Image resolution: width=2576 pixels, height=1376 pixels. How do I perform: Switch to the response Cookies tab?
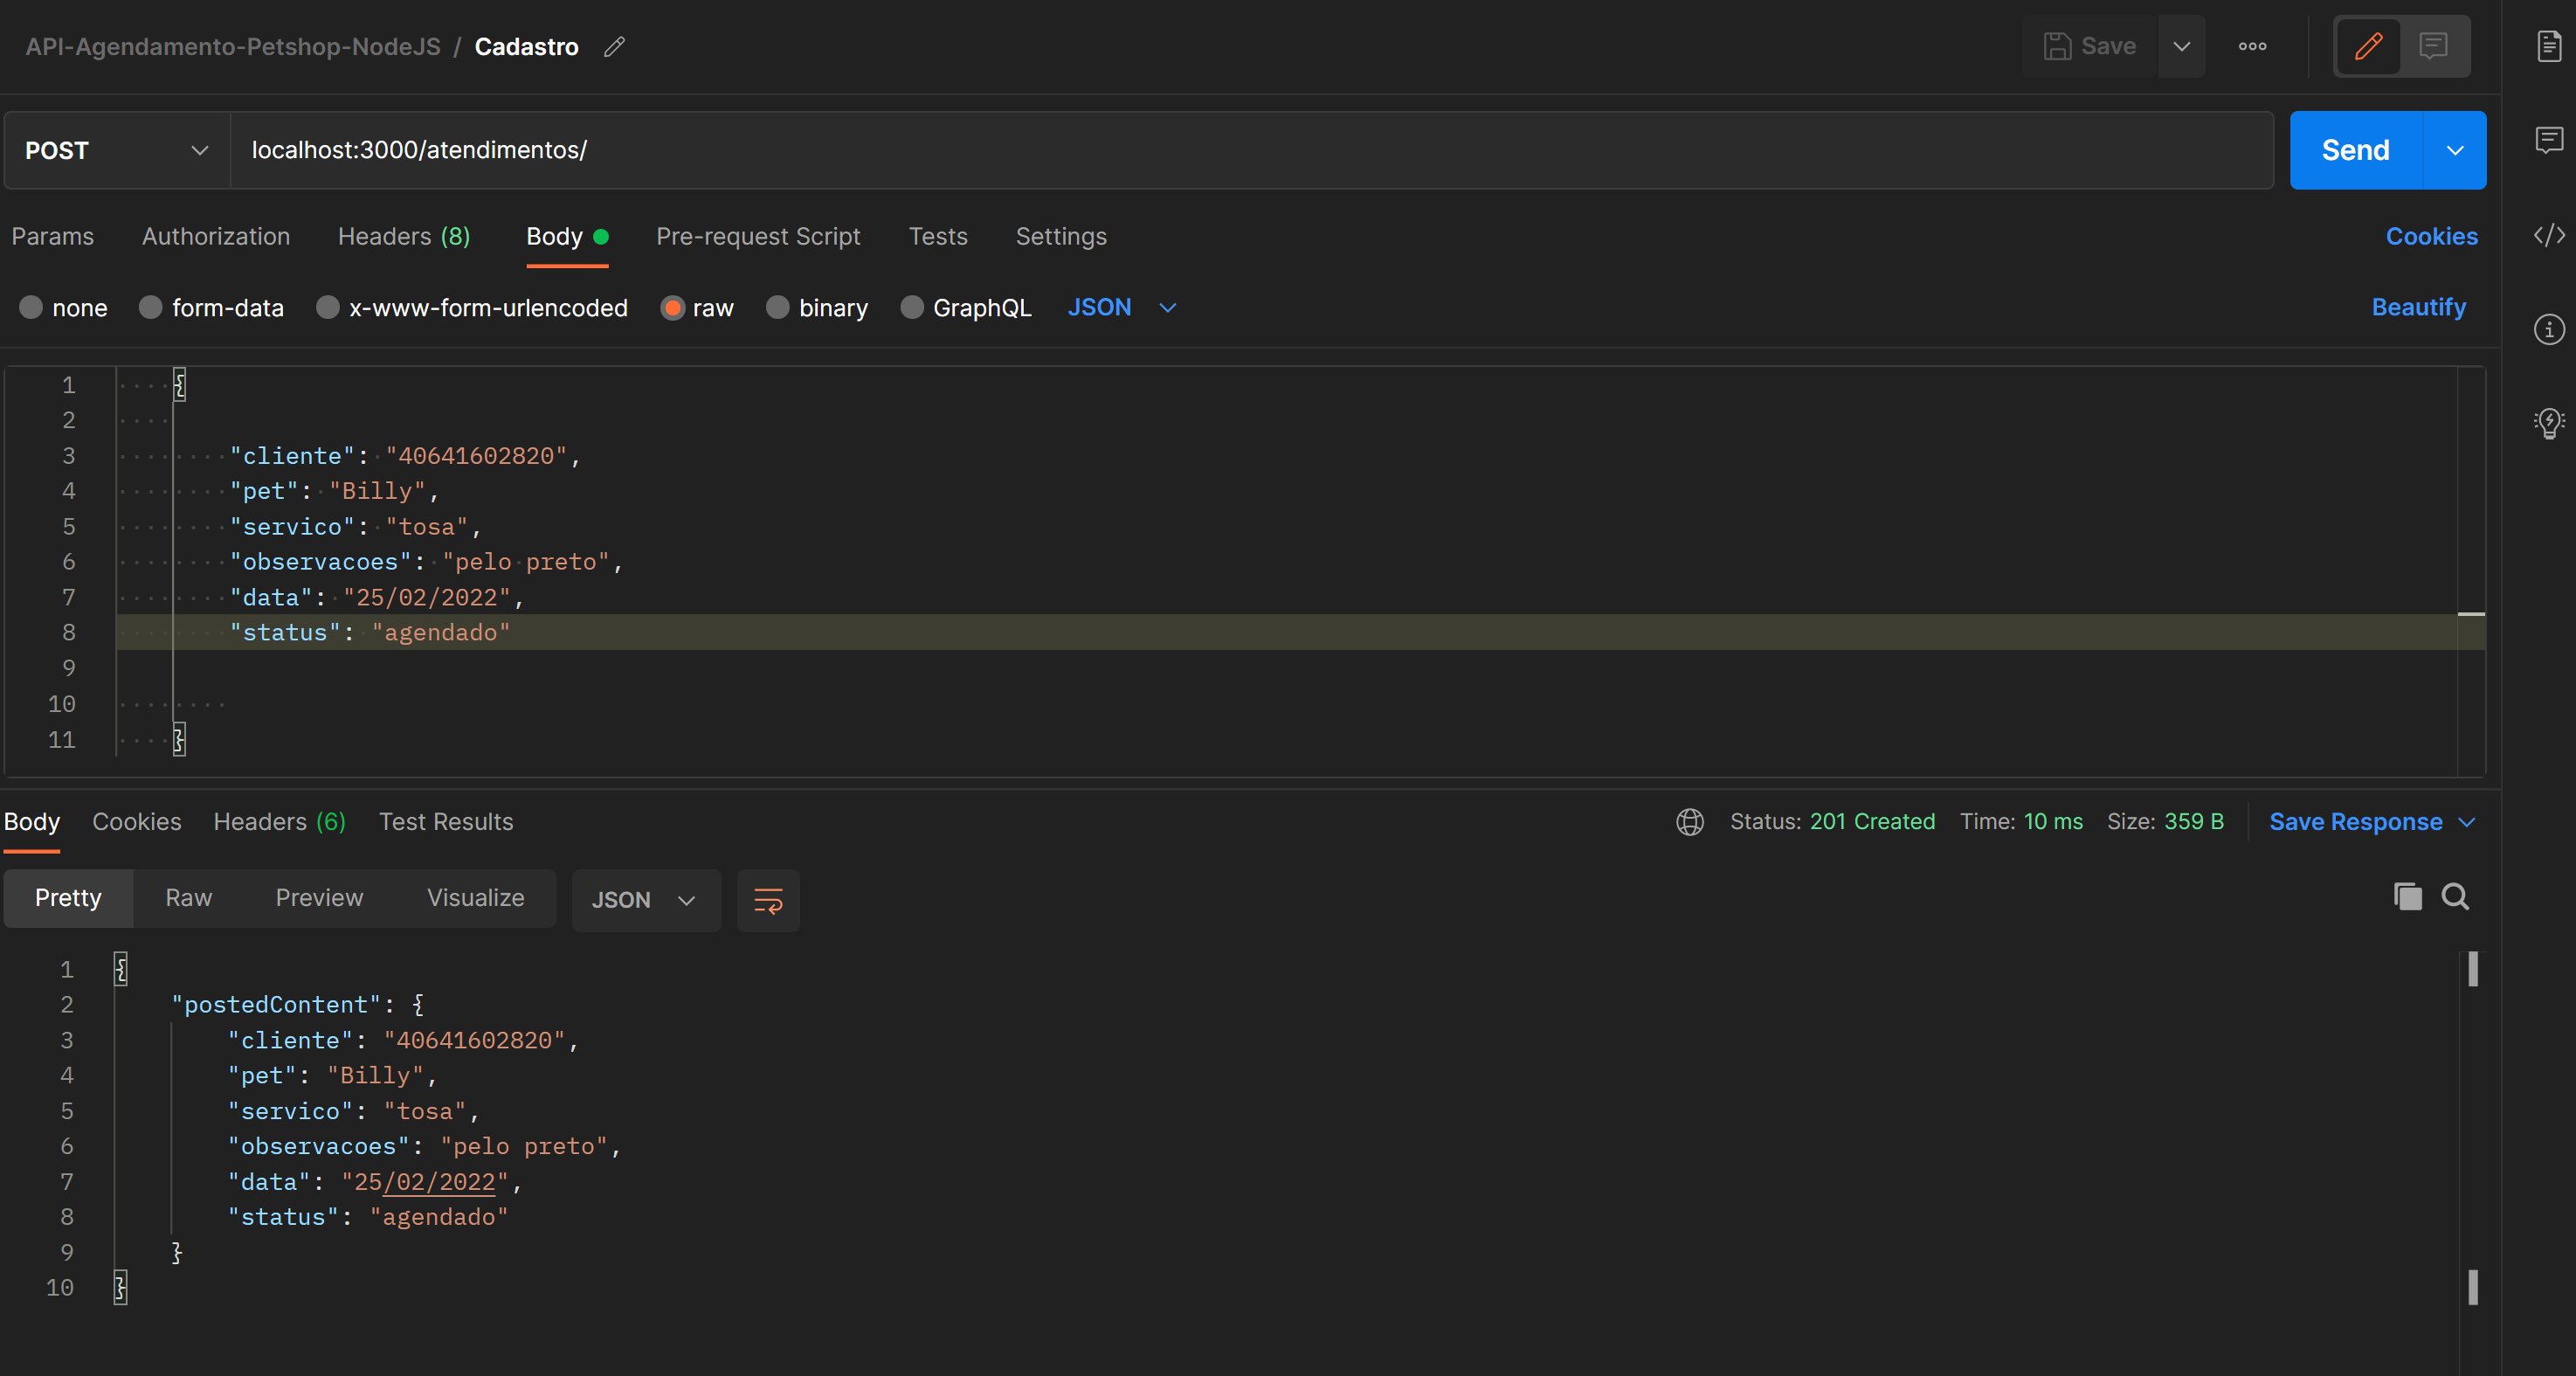[137, 822]
